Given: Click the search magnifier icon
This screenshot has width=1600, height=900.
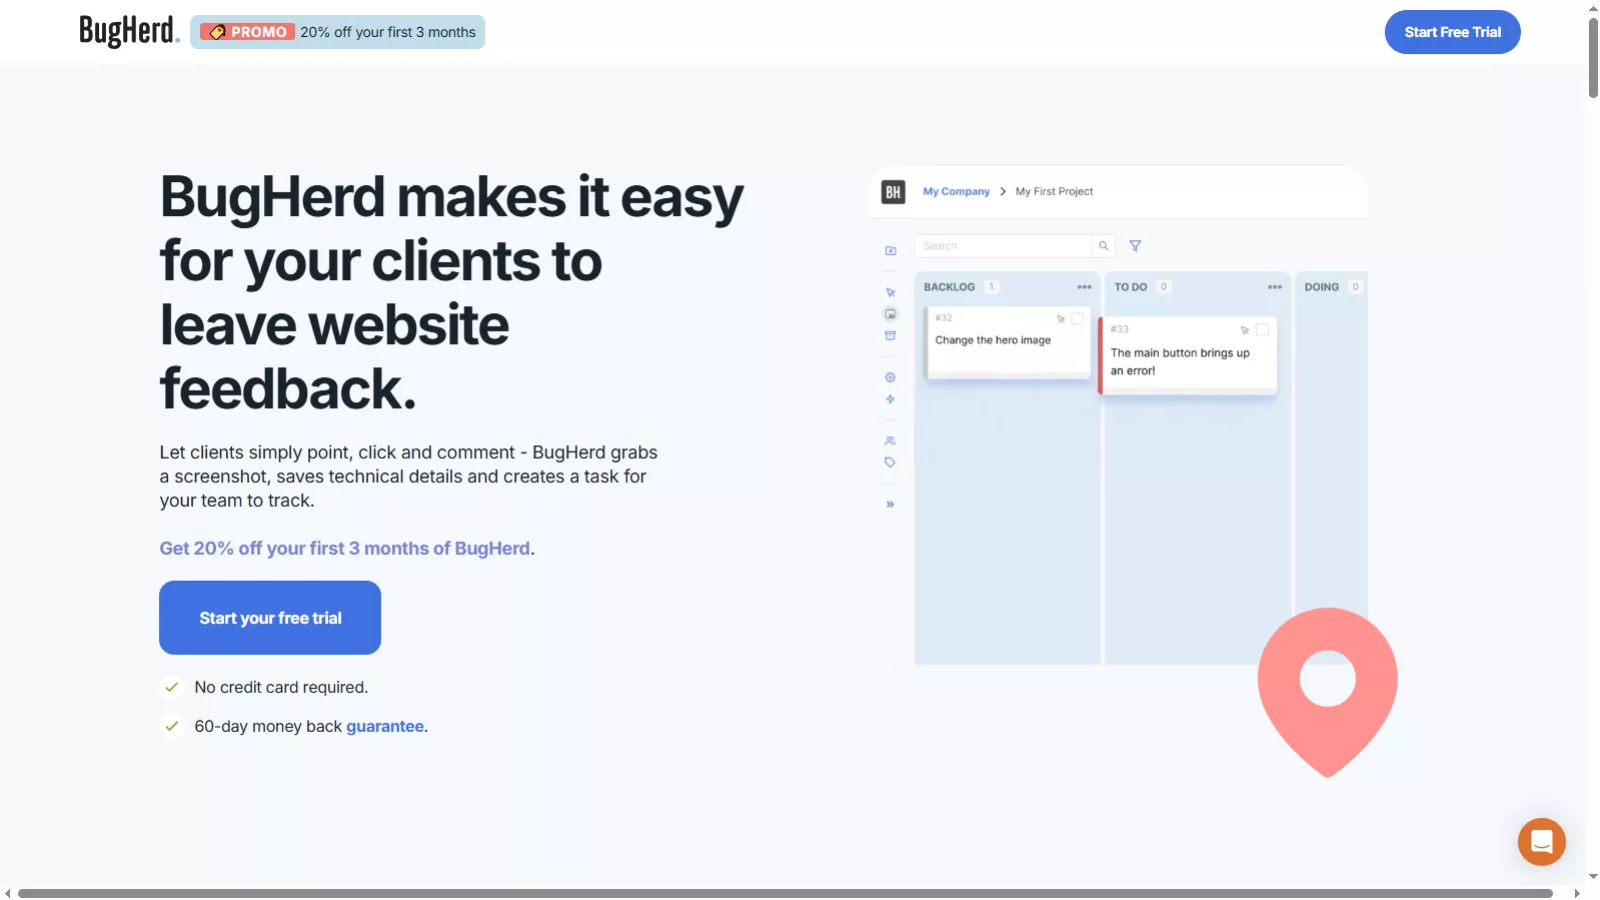Looking at the screenshot, I should point(1104,246).
